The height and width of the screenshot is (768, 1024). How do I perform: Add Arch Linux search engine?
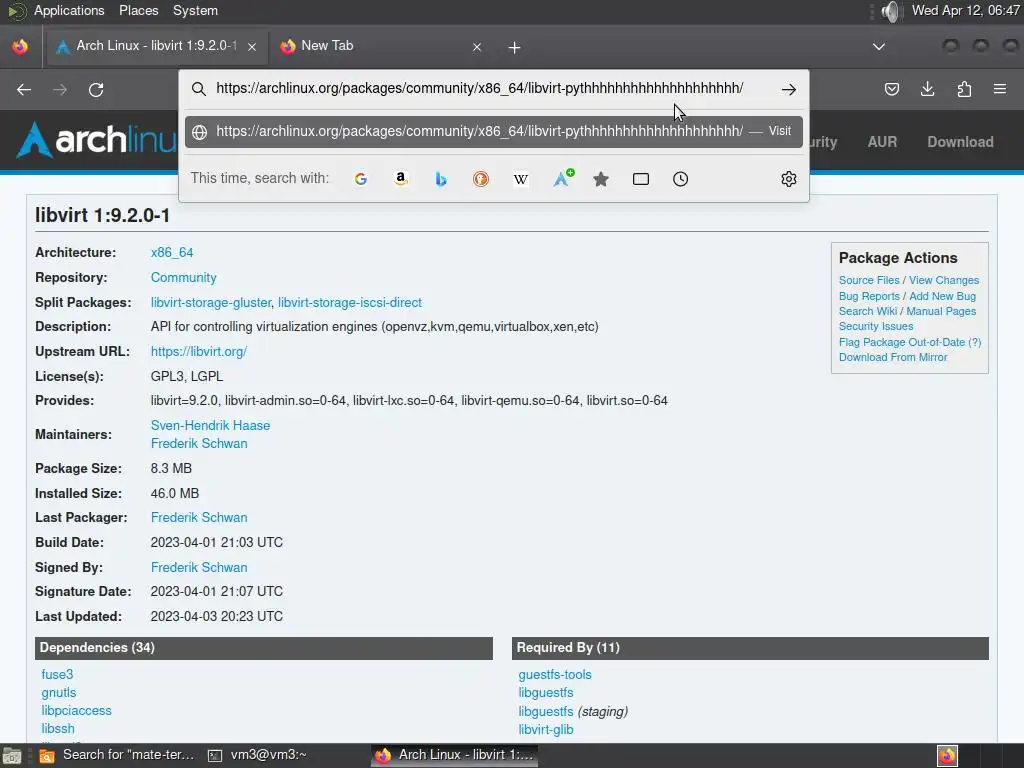tap(563, 178)
